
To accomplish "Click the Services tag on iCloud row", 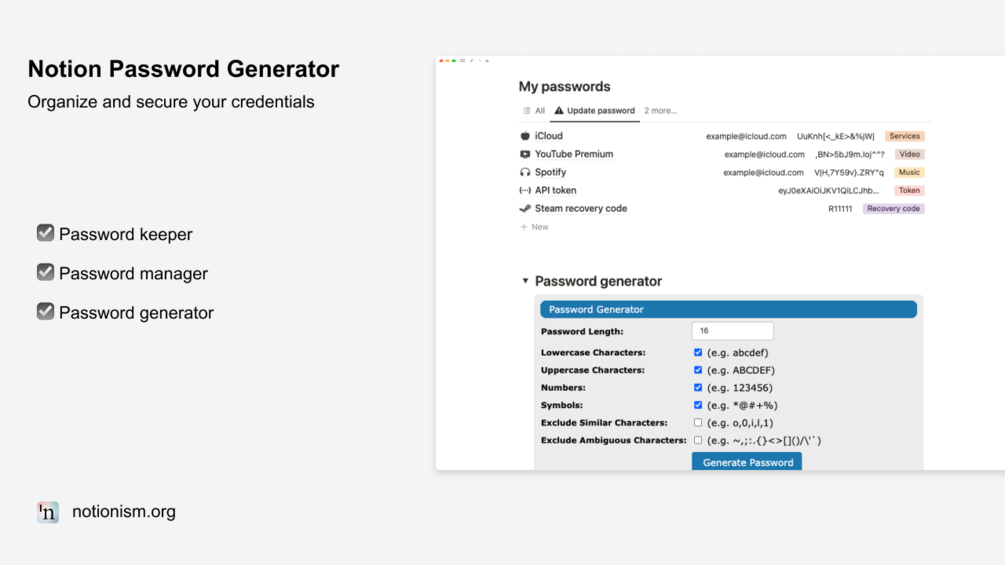I will click(904, 136).
